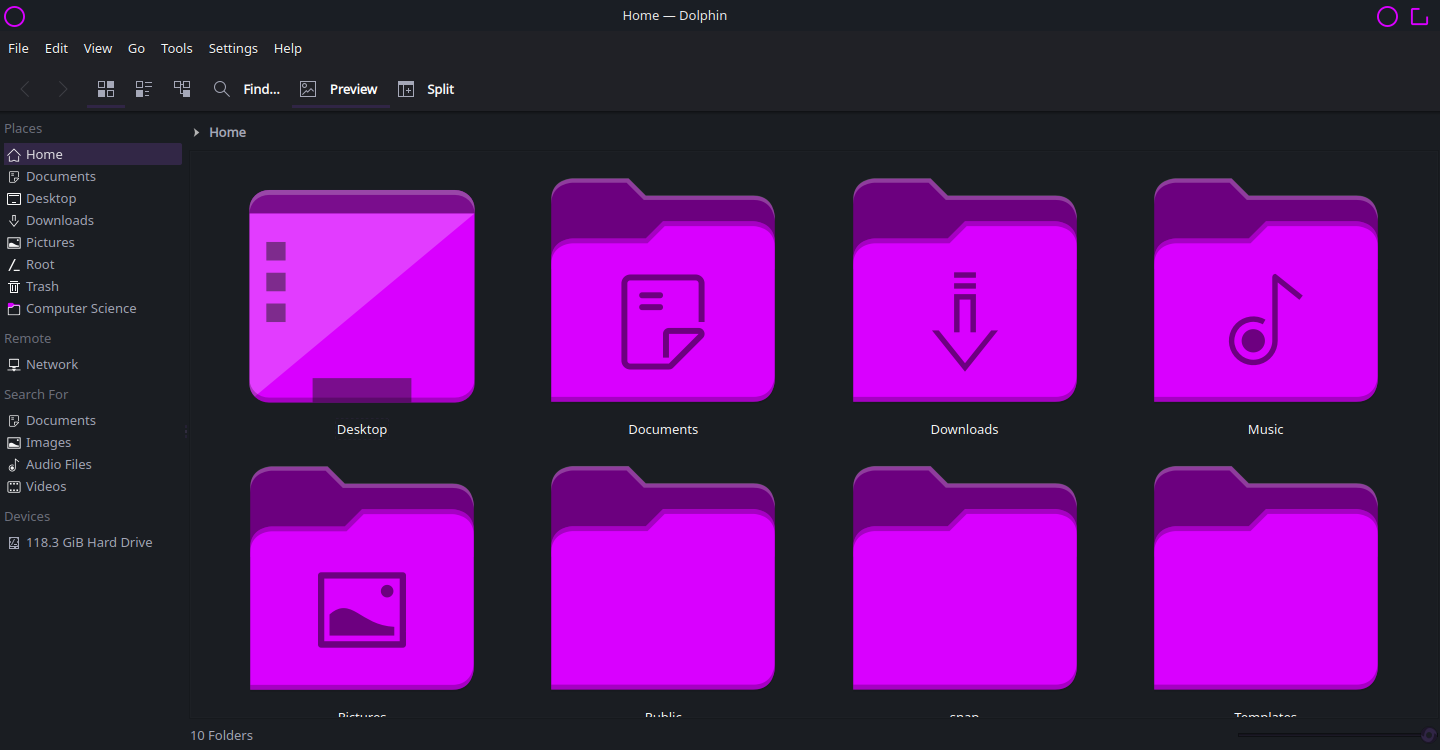Open Computer Science bookmark in Places
Screen dimensions: 1440x750
click(93, 308)
